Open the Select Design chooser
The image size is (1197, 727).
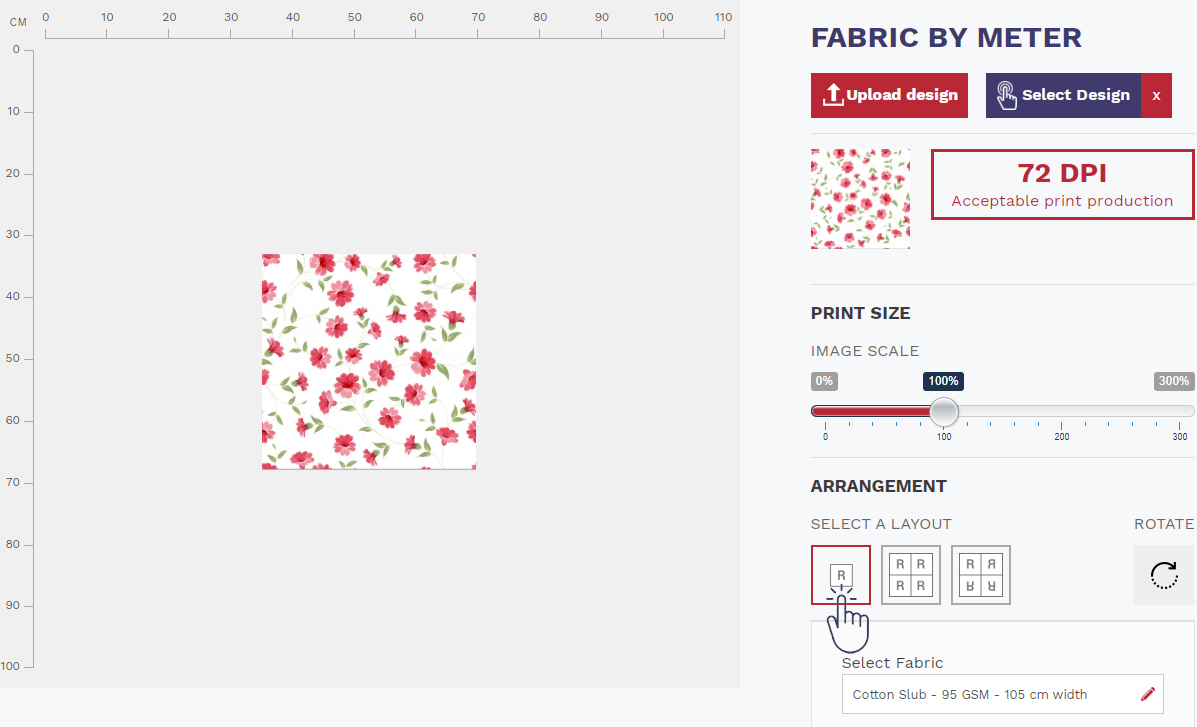[1063, 95]
